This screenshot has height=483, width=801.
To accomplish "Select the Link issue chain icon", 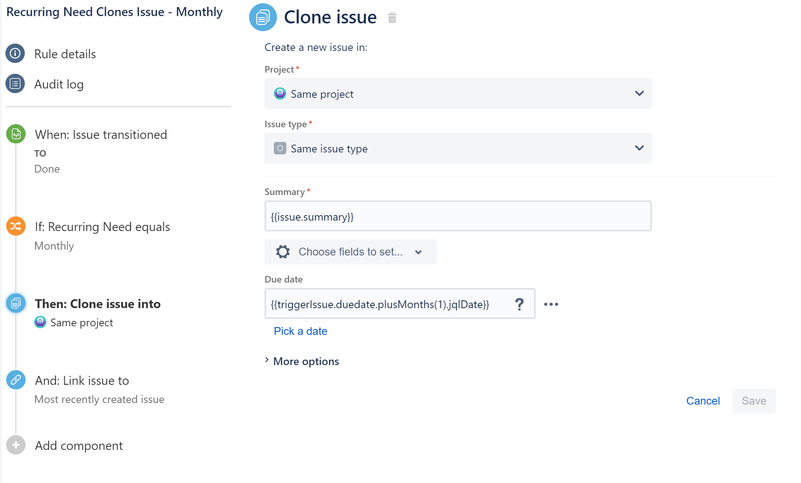I will pyautogui.click(x=16, y=380).
